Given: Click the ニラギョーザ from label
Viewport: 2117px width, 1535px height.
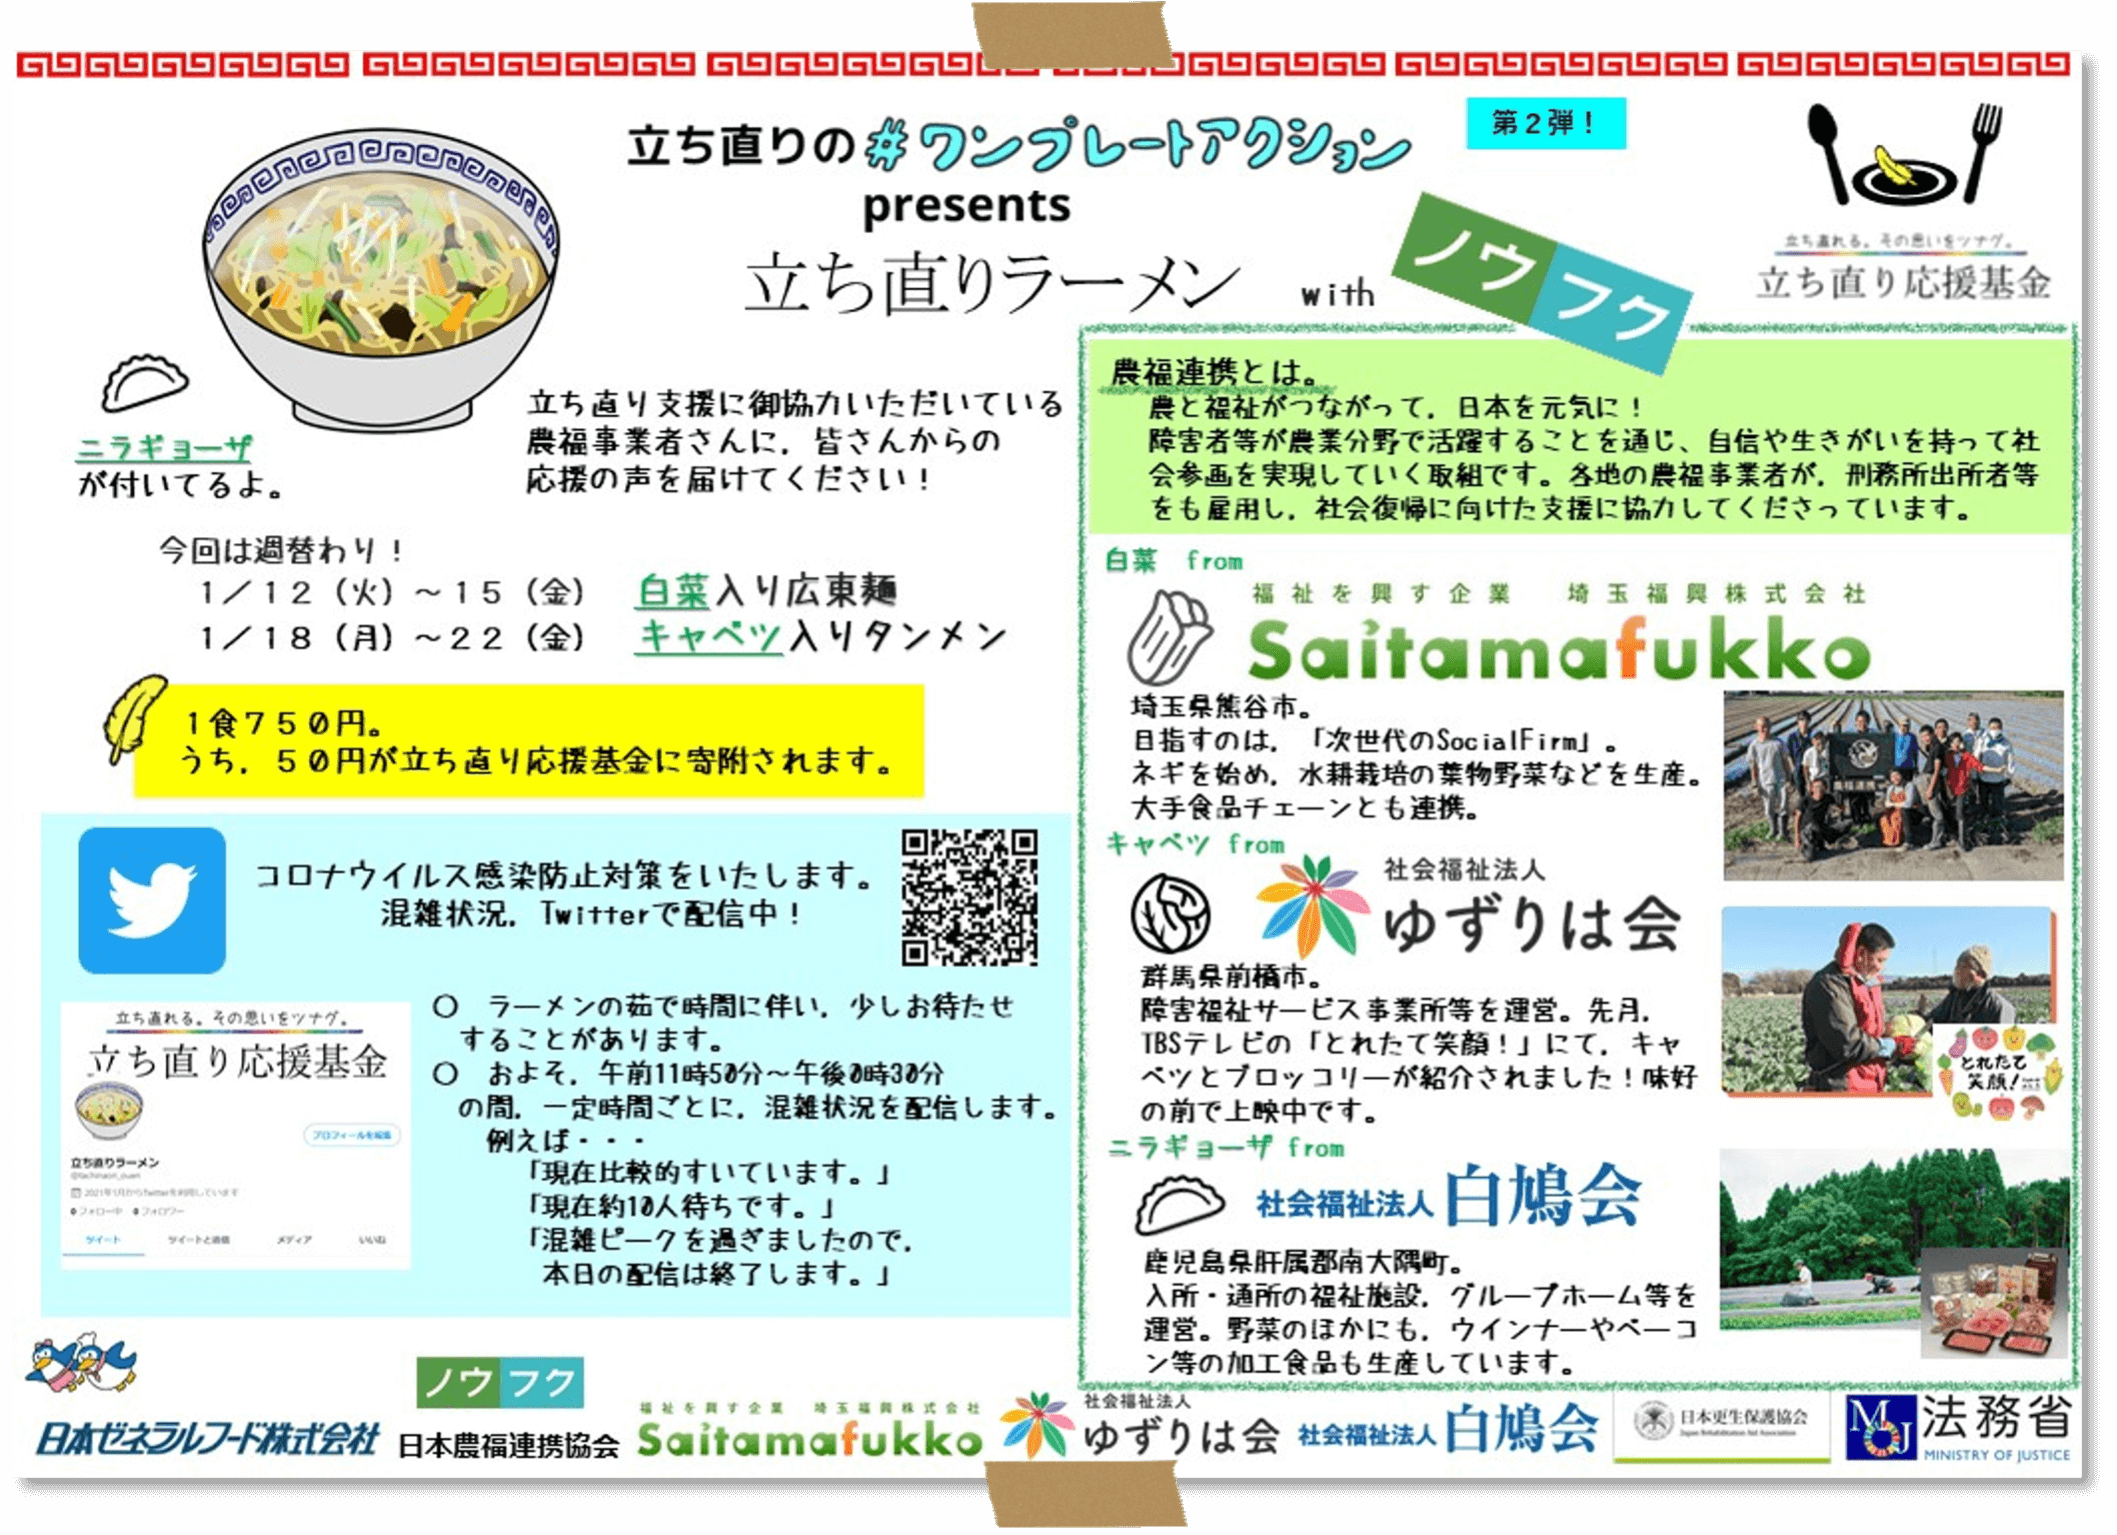Looking at the screenshot, I should coord(1226,1148).
